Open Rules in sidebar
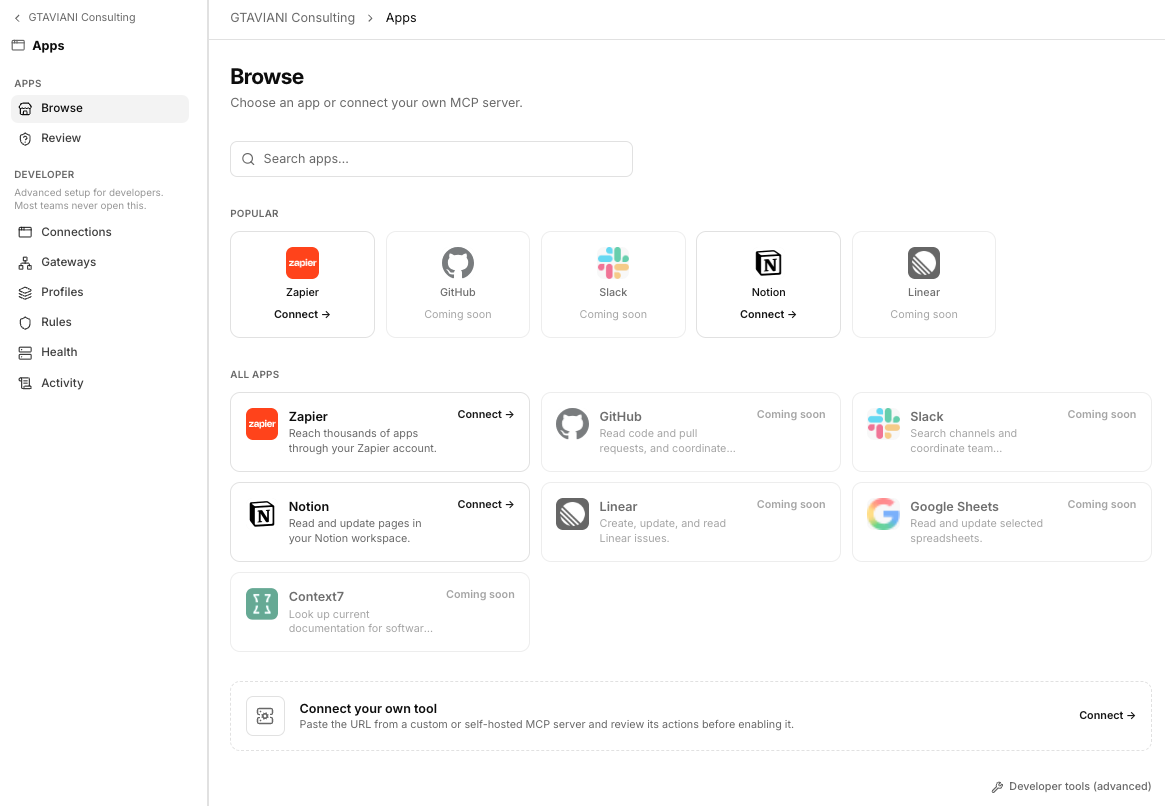The width and height of the screenshot is (1165, 806). pyautogui.click(x=100, y=322)
